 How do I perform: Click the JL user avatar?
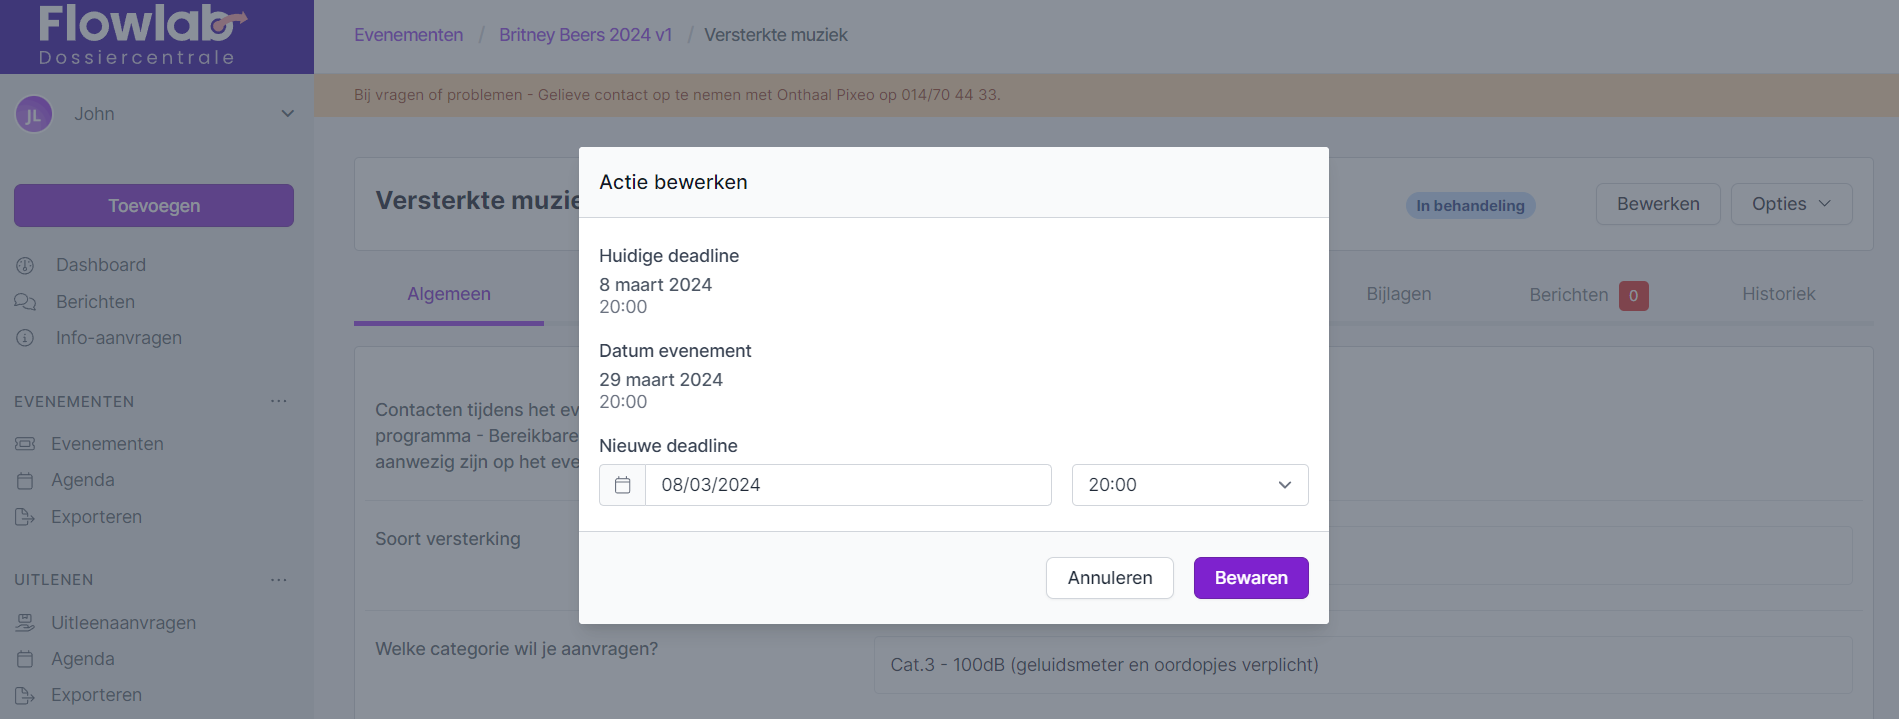33,115
